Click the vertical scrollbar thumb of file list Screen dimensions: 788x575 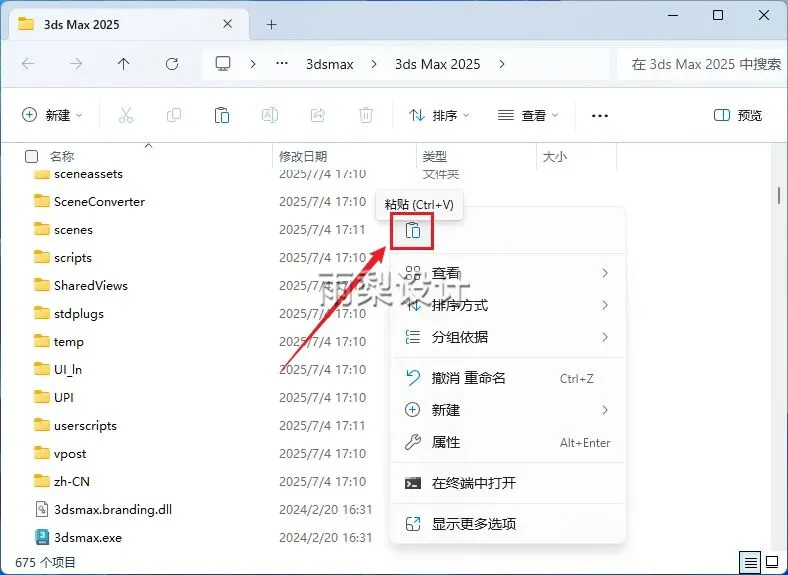coord(779,195)
